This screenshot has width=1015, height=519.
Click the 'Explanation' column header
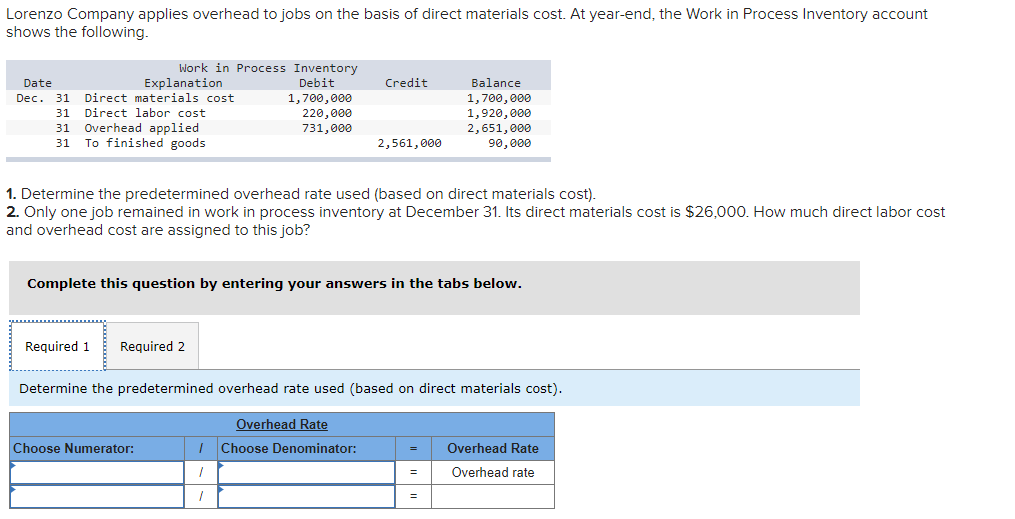pyautogui.click(x=183, y=83)
